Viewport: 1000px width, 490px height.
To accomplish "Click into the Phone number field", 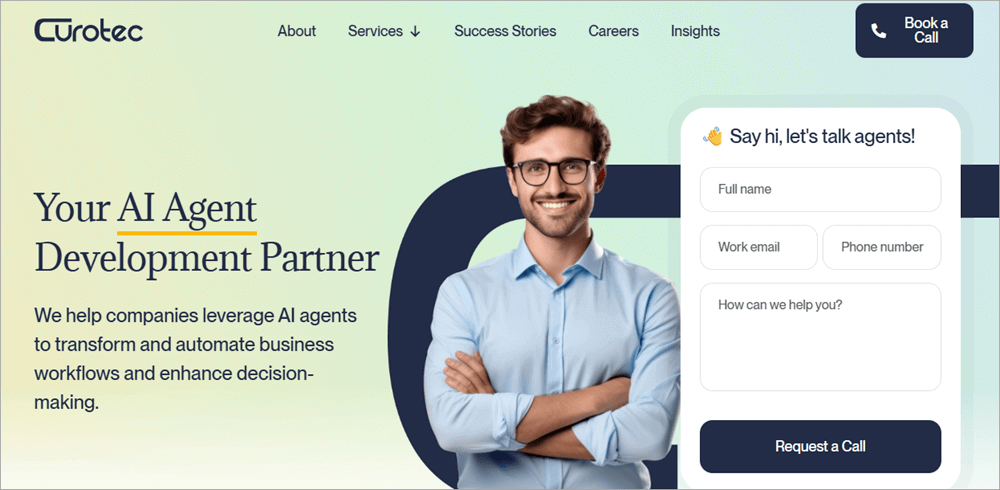I will click(x=882, y=247).
